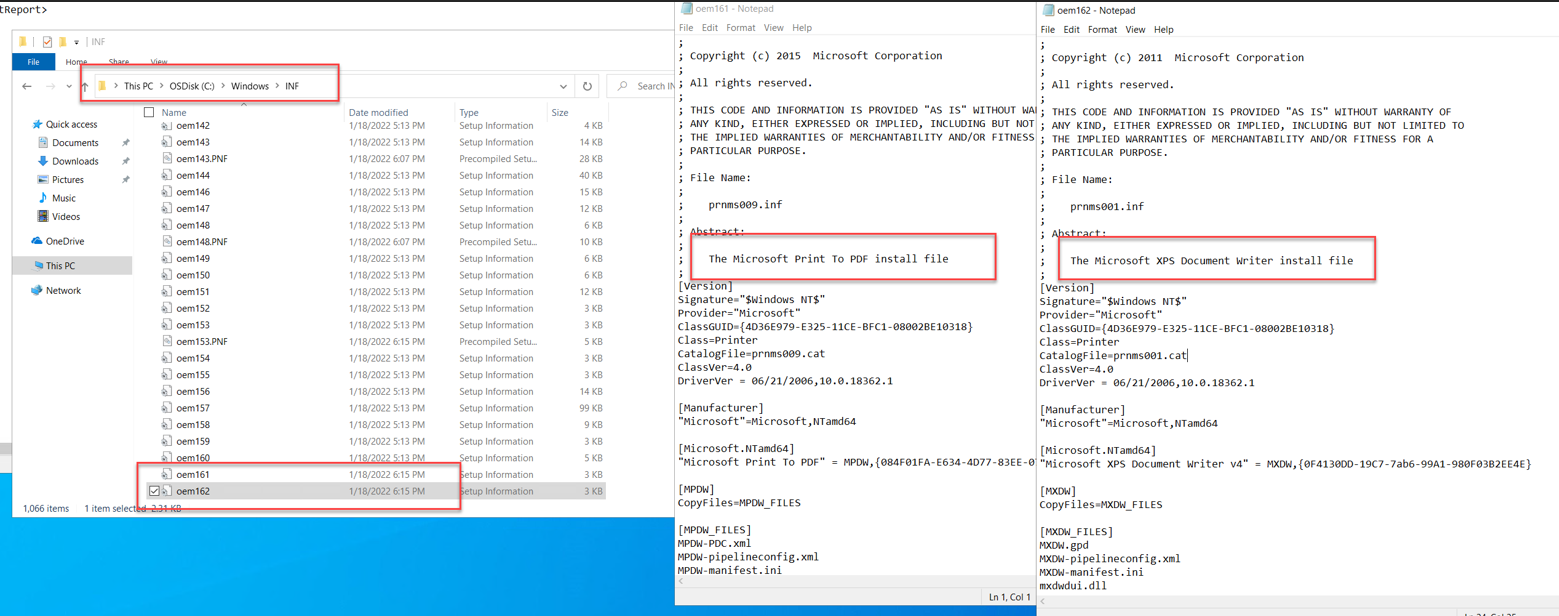The image size is (1559, 616).
Task: Refresh the INF folder view
Action: tap(587, 87)
